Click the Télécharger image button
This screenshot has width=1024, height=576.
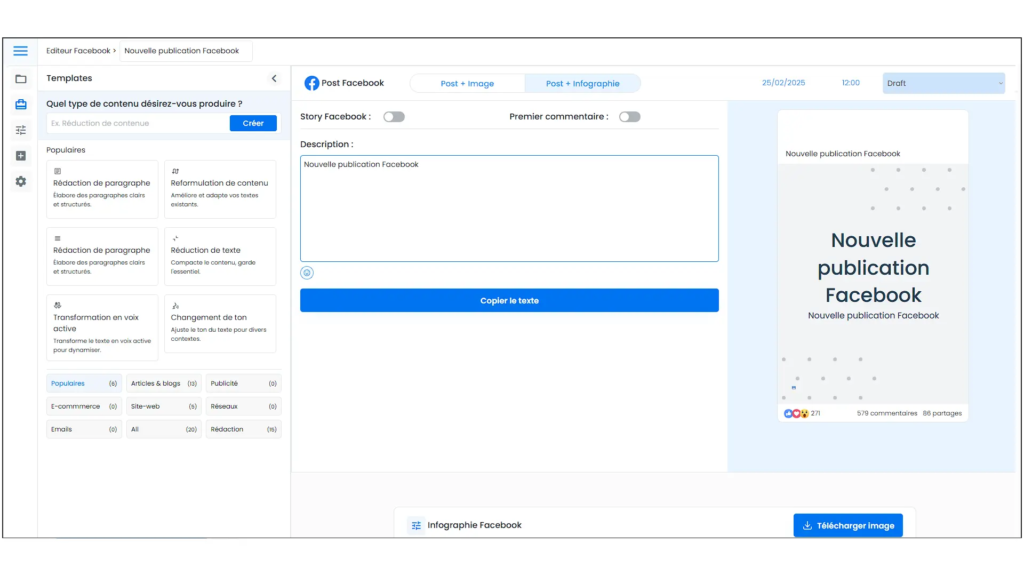click(x=848, y=526)
